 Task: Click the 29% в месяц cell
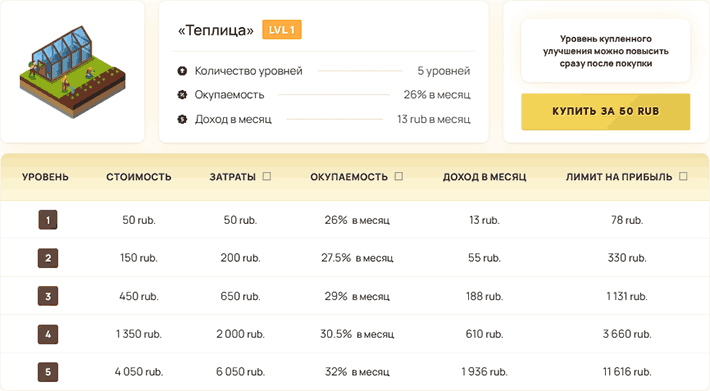[357, 296]
